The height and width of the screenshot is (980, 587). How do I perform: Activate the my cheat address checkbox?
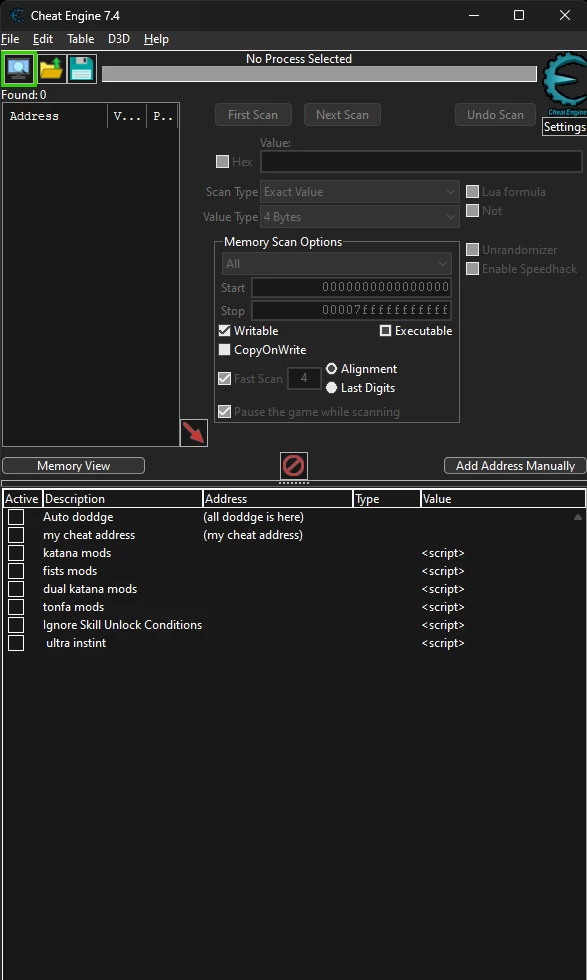pyautogui.click(x=16, y=535)
